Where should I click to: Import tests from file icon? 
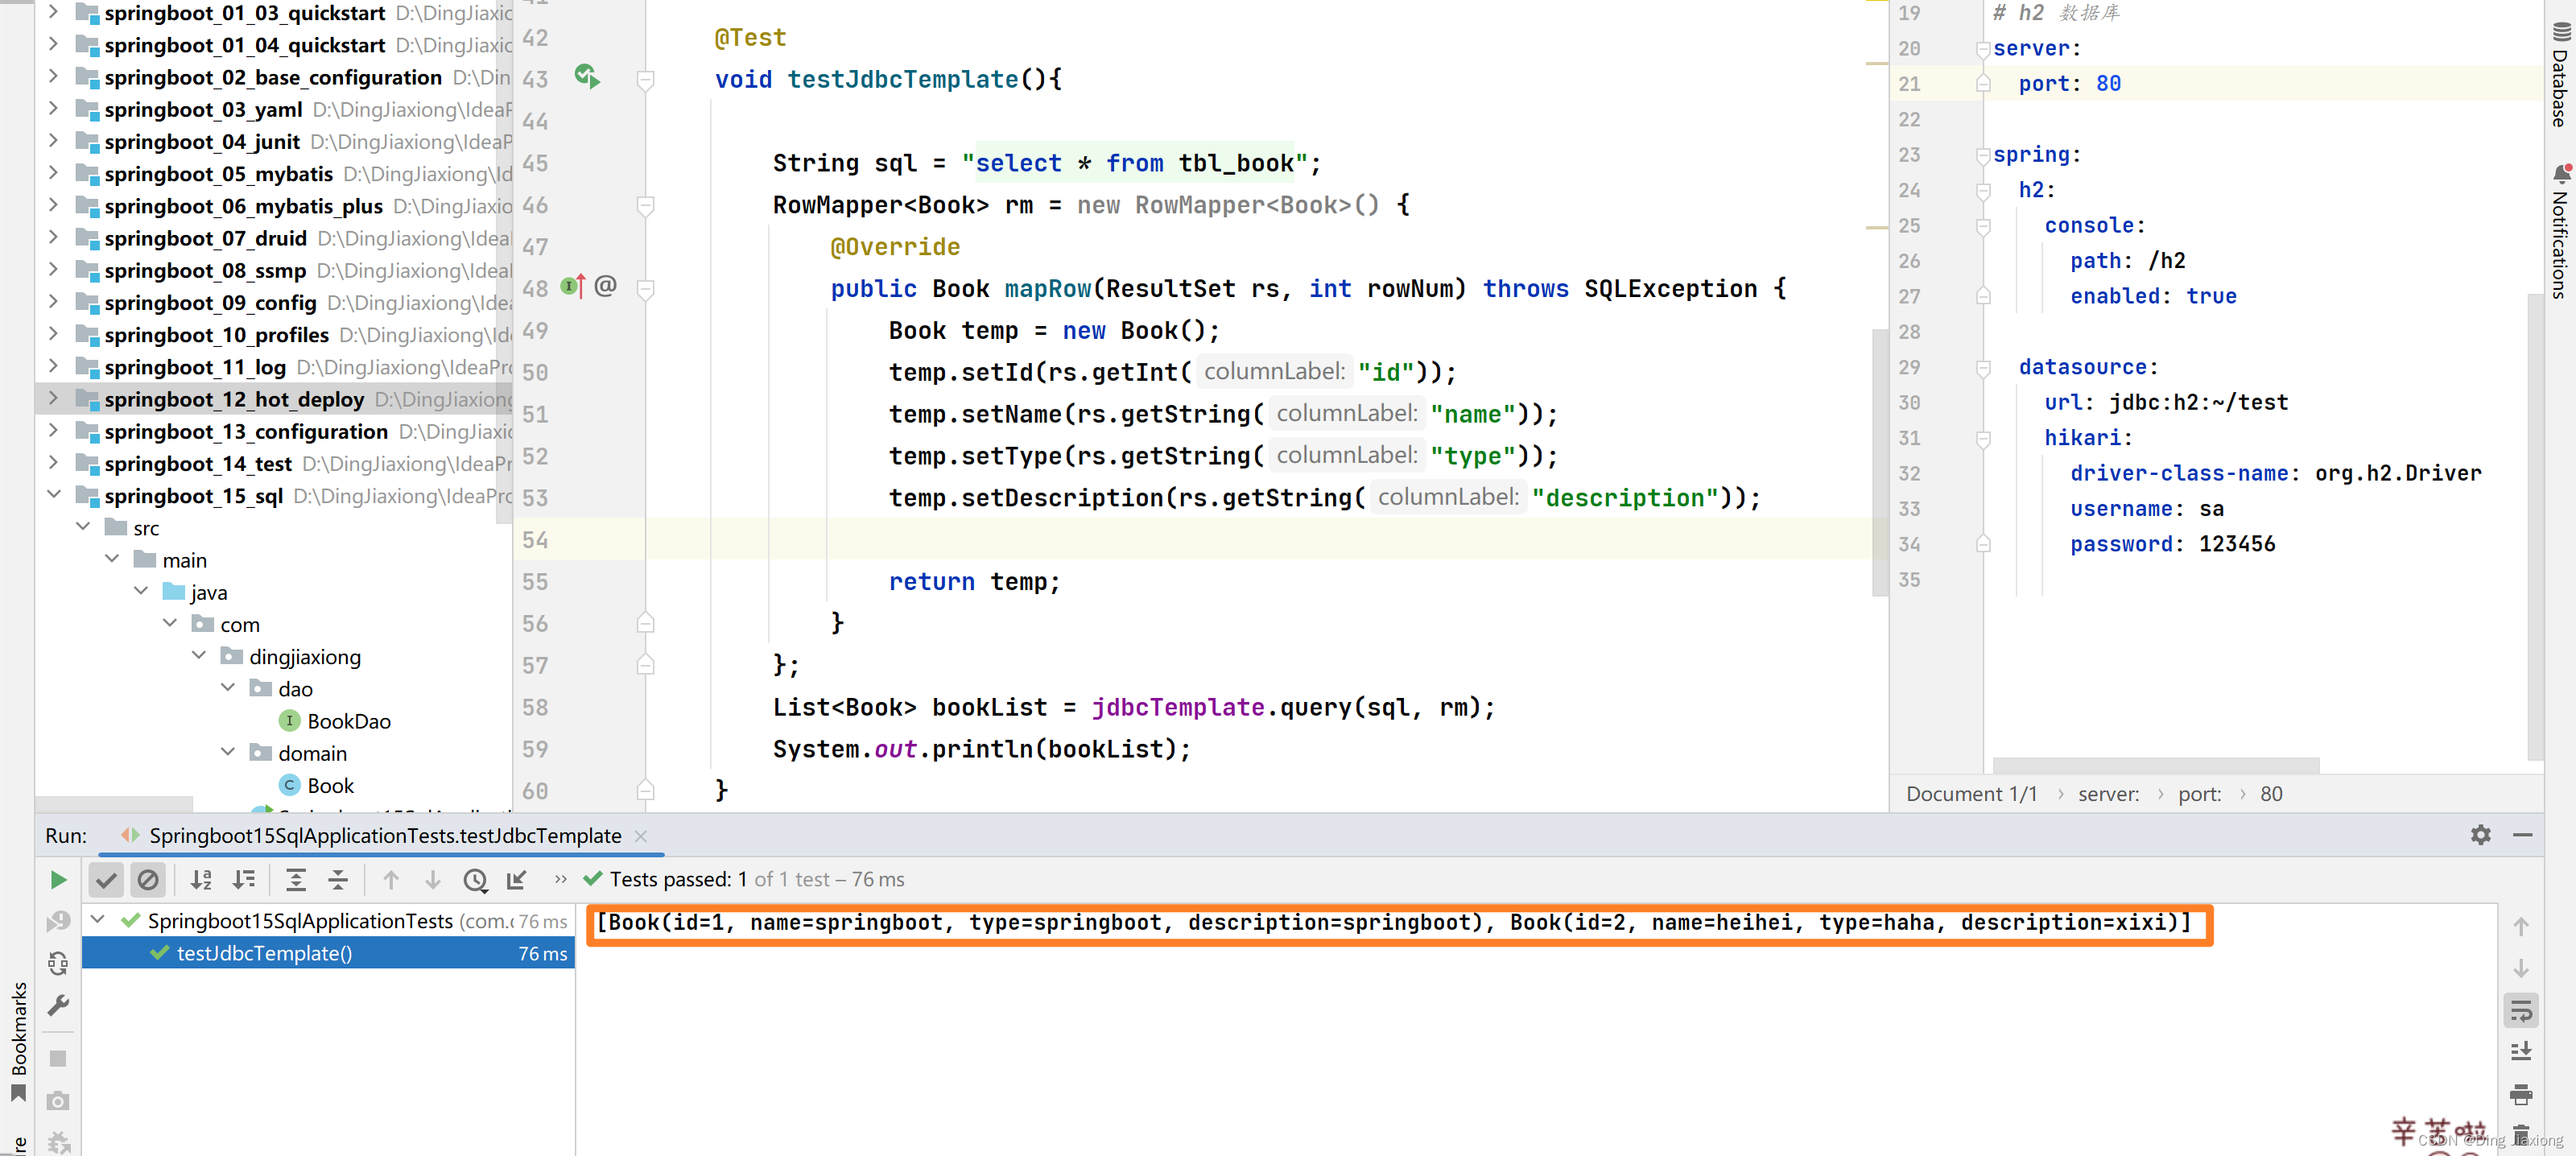[x=517, y=880]
